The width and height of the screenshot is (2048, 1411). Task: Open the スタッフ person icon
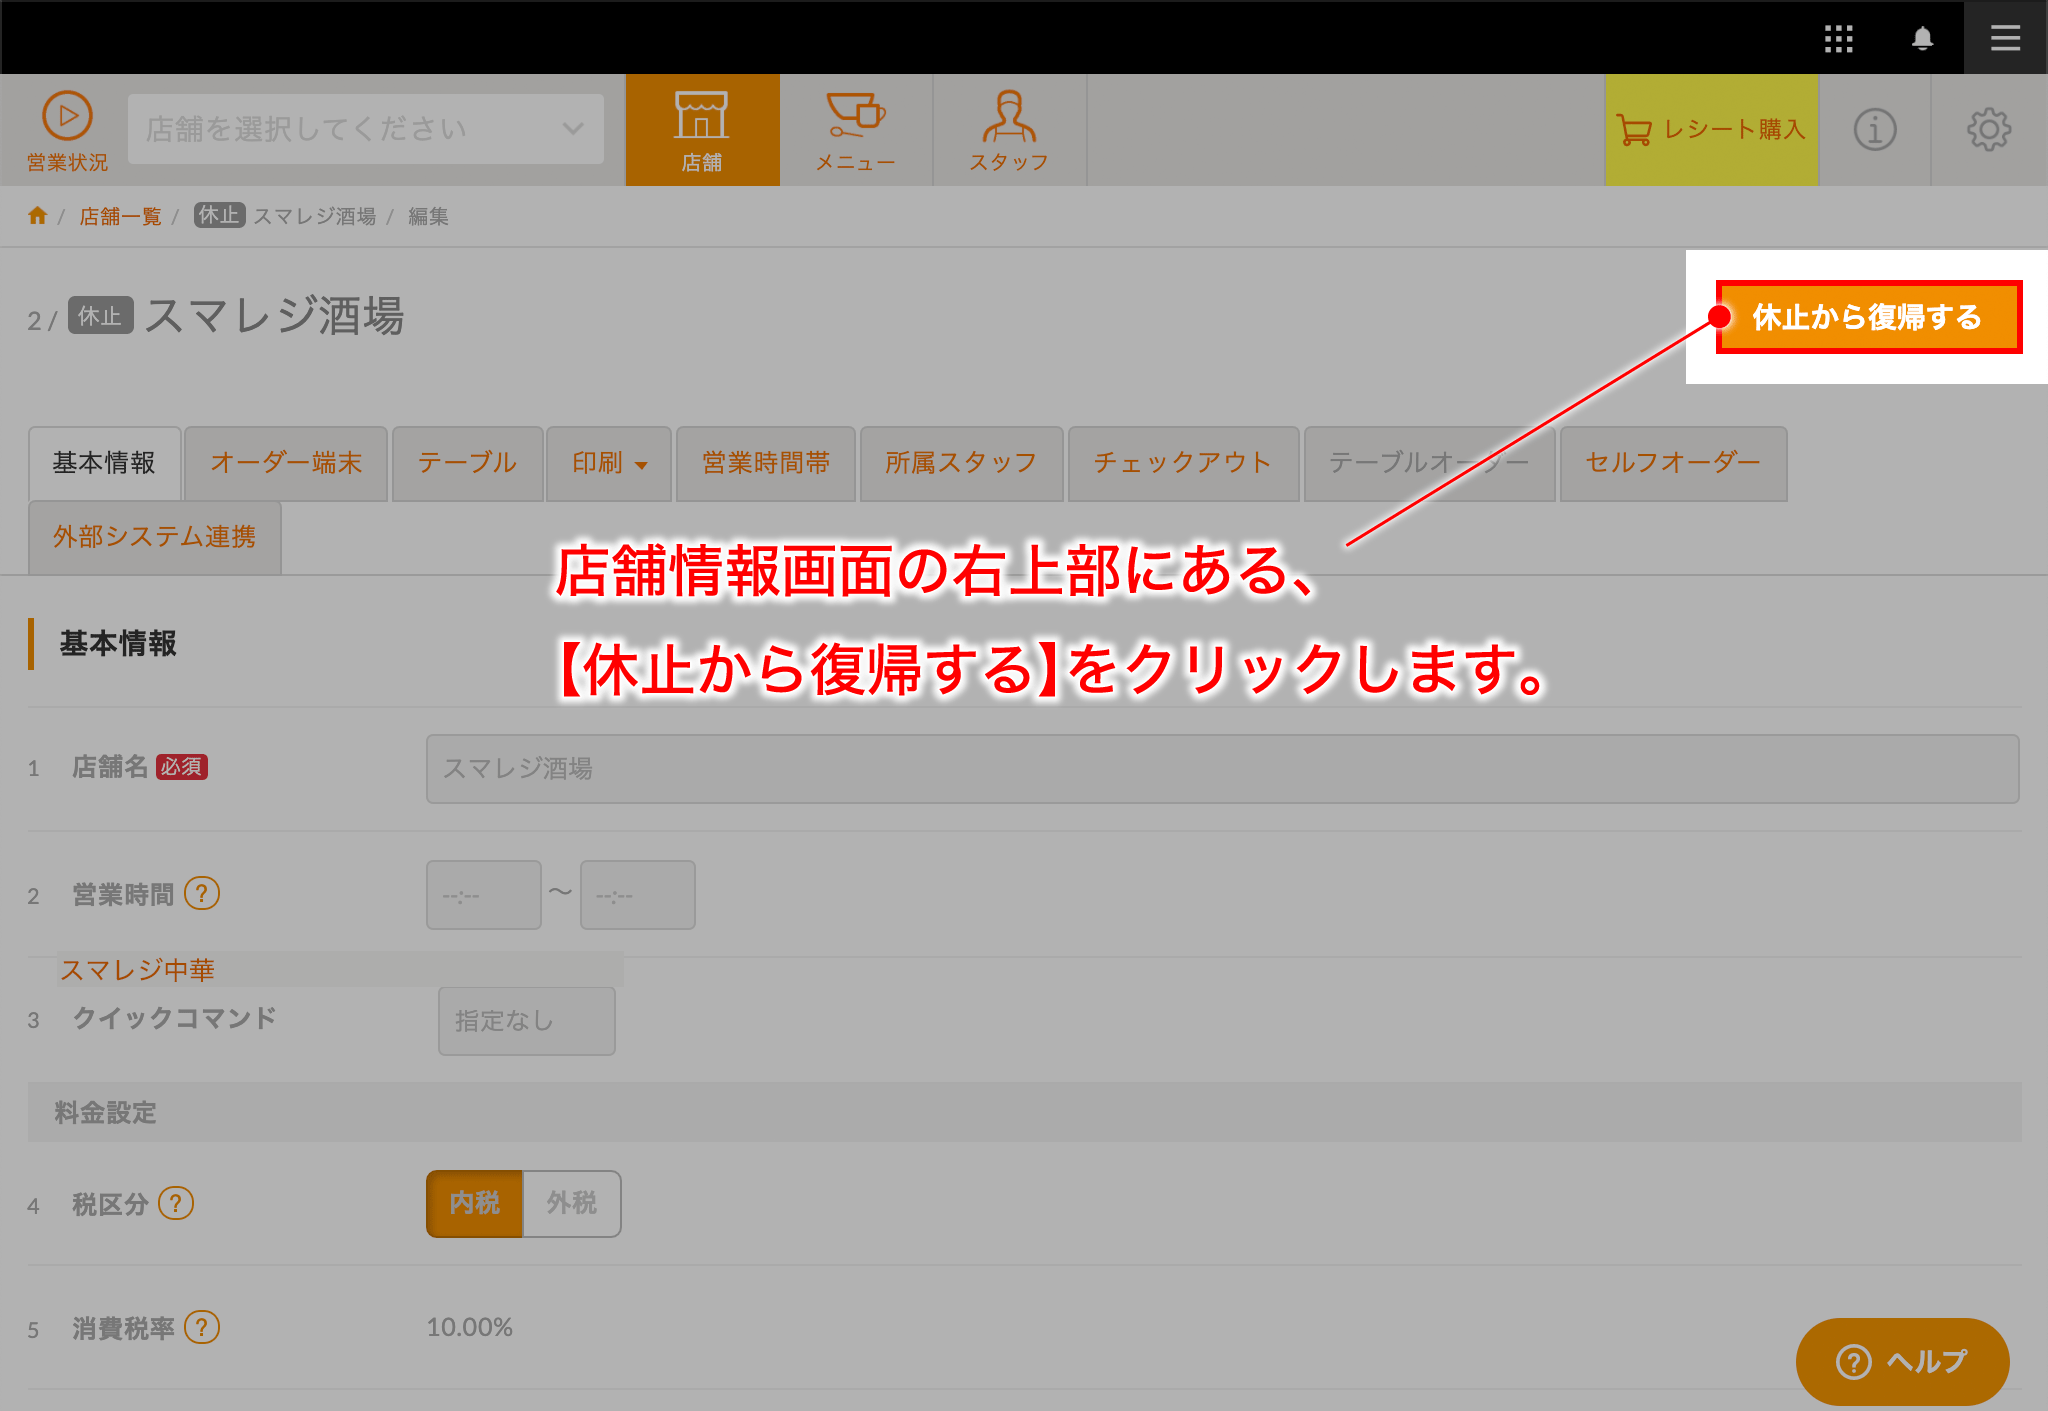[x=1009, y=129]
